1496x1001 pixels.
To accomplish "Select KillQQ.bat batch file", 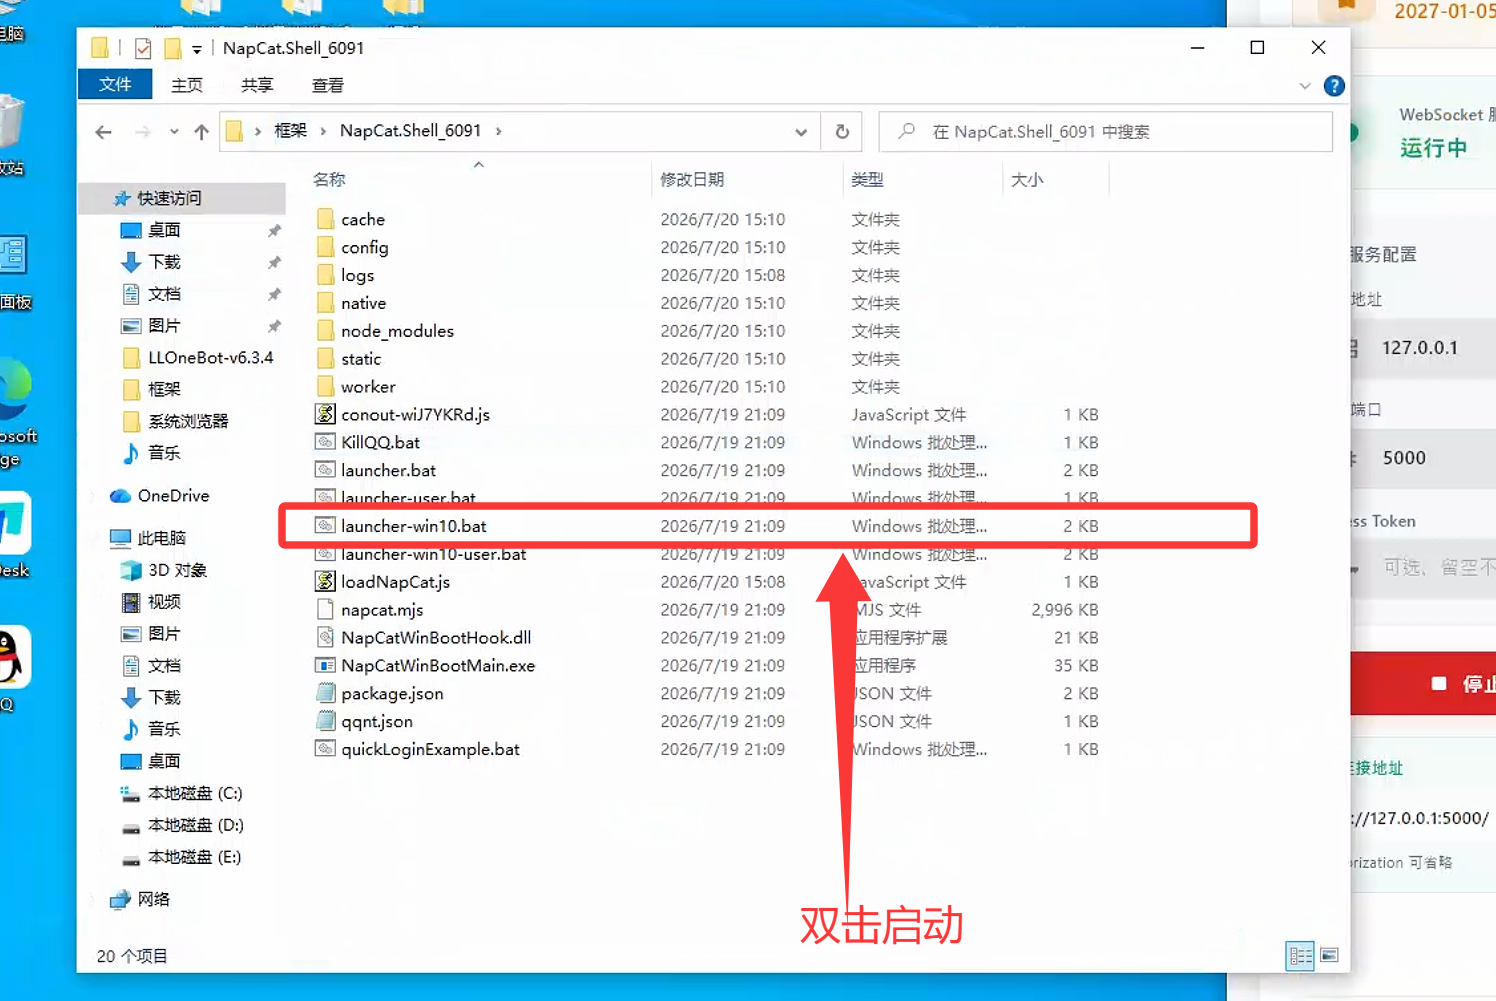I will [x=380, y=442].
